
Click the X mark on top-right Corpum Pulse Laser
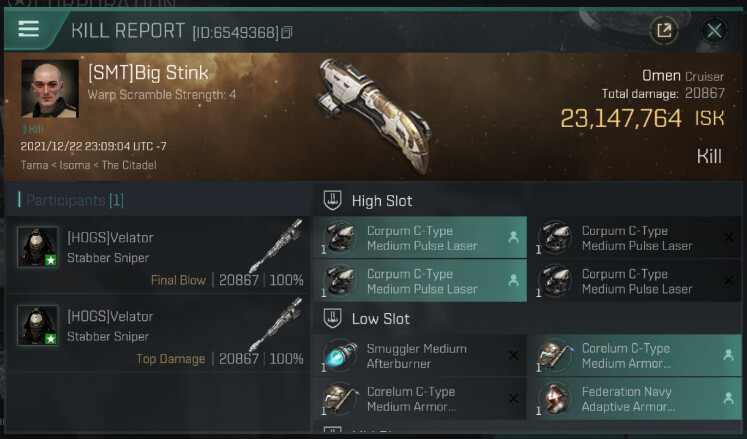(x=728, y=238)
